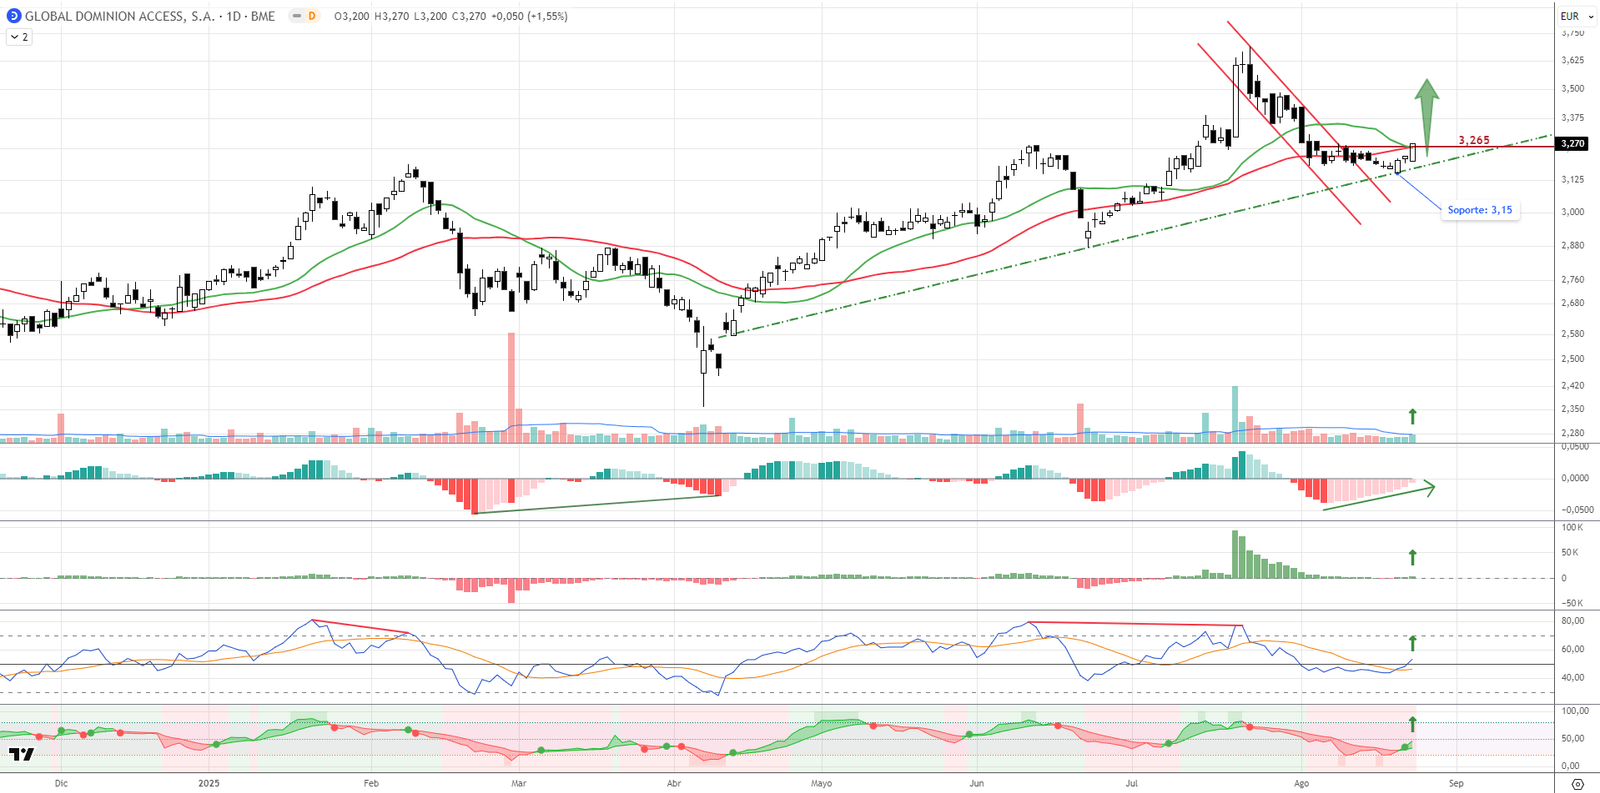Click 100K on the volume indicator scale

pos(1573,527)
